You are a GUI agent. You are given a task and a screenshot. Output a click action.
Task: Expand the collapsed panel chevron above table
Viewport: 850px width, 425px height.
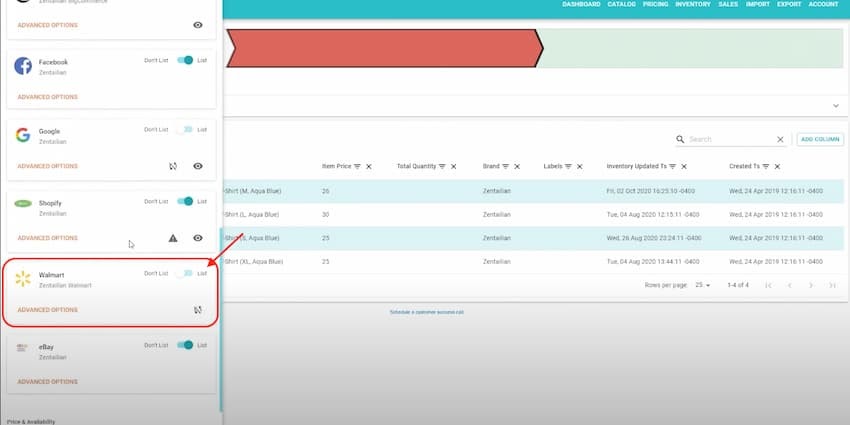point(836,106)
